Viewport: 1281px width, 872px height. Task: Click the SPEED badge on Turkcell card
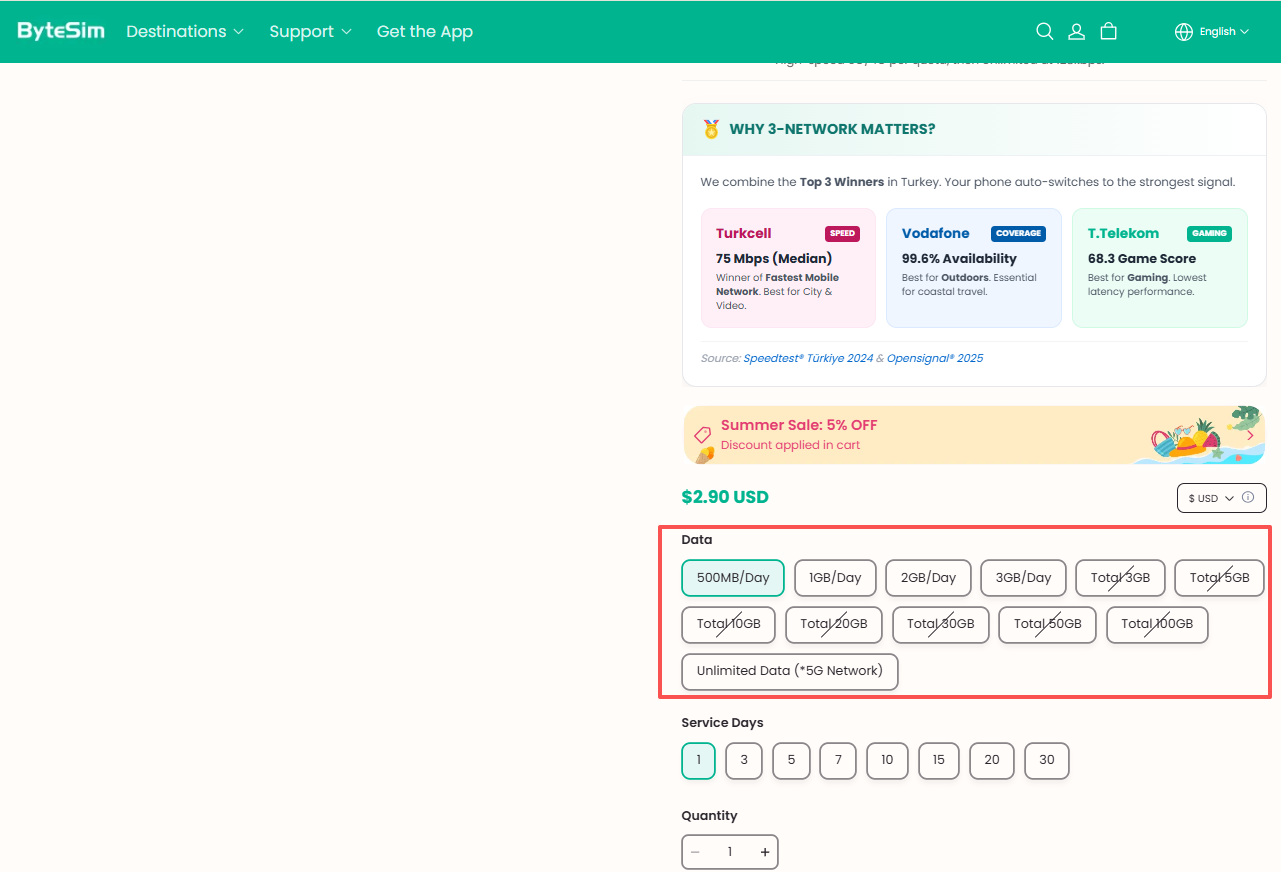tap(843, 234)
